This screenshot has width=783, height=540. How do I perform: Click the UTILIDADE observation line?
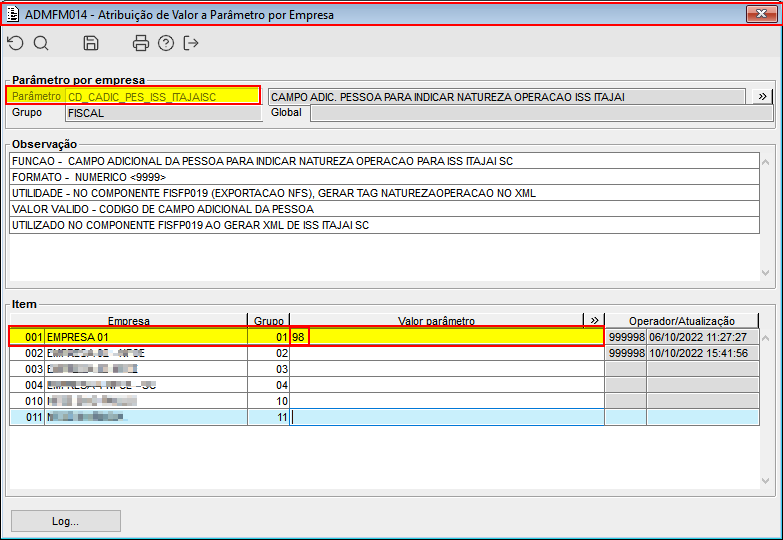pos(385,193)
